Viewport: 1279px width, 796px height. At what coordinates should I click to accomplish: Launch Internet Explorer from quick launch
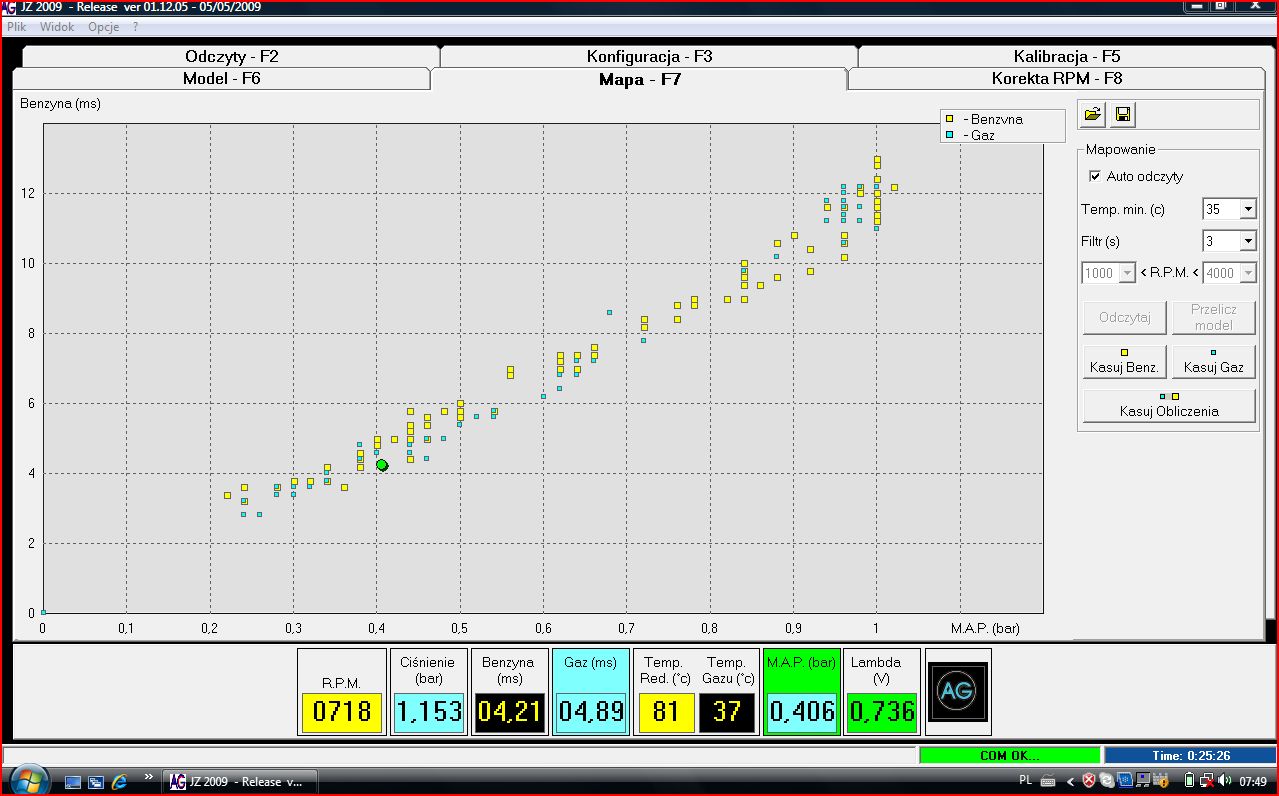tap(120, 781)
